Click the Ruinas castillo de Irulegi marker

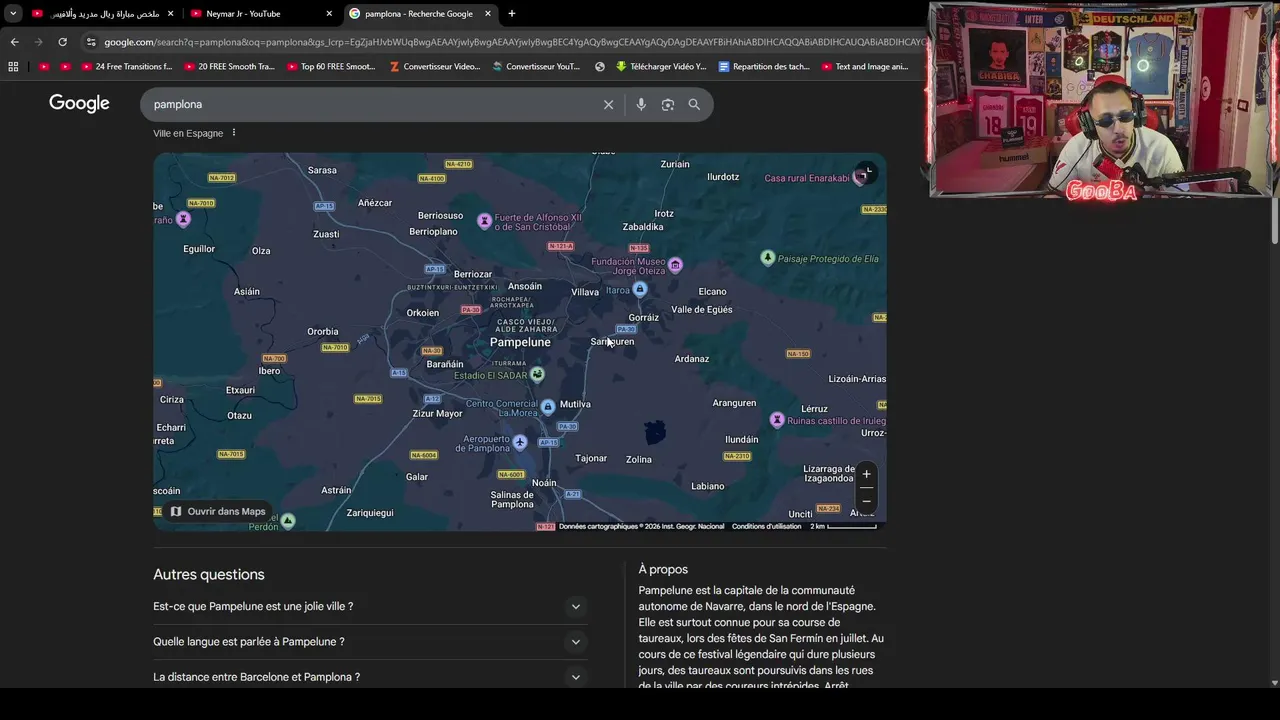coord(776,419)
